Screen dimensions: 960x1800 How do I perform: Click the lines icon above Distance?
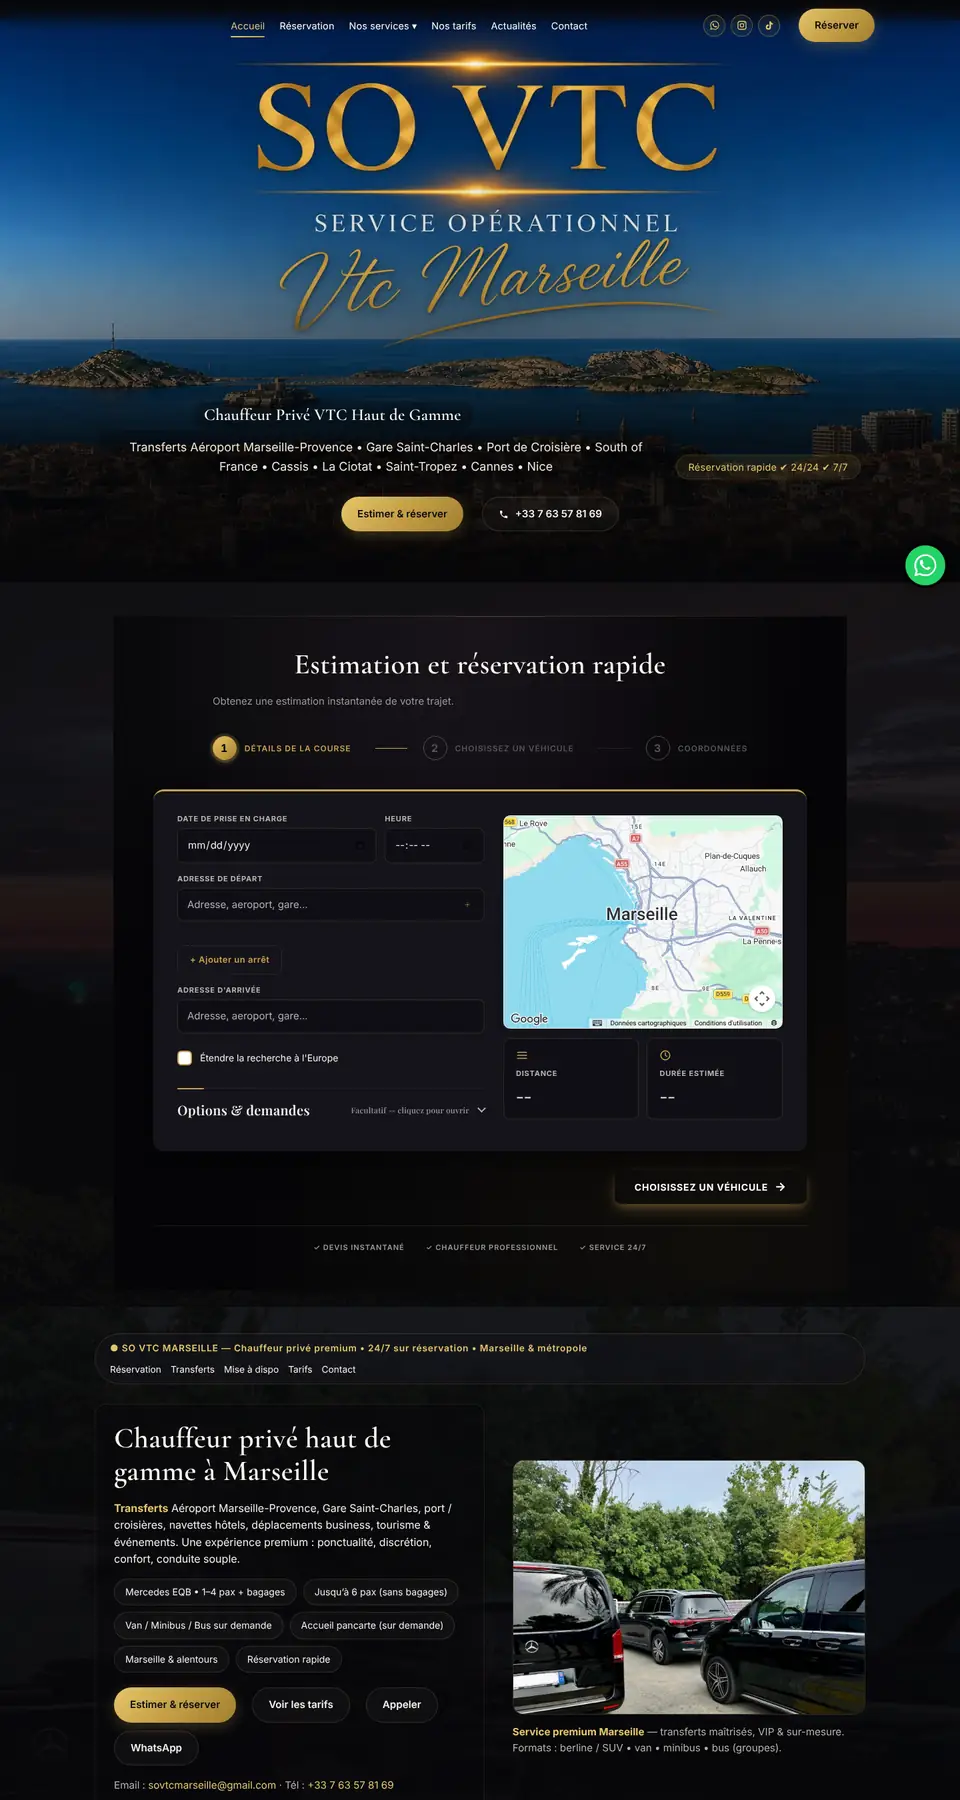[x=521, y=1055]
